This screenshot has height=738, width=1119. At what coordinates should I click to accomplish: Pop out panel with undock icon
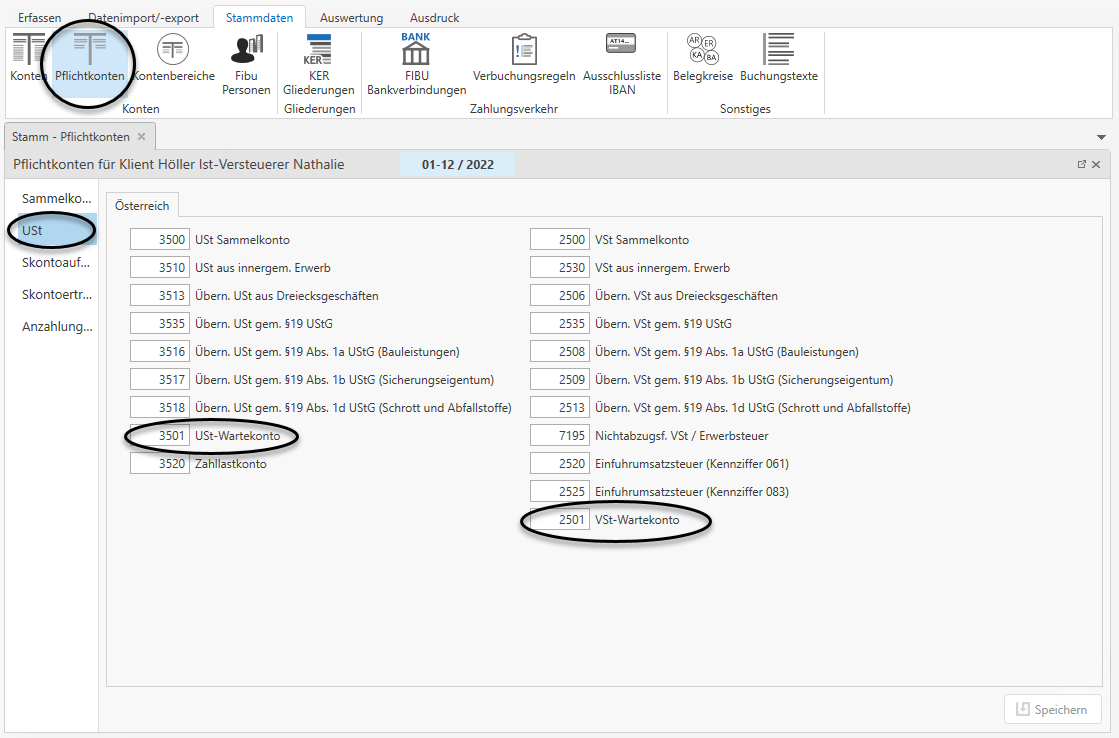tap(1081, 164)
